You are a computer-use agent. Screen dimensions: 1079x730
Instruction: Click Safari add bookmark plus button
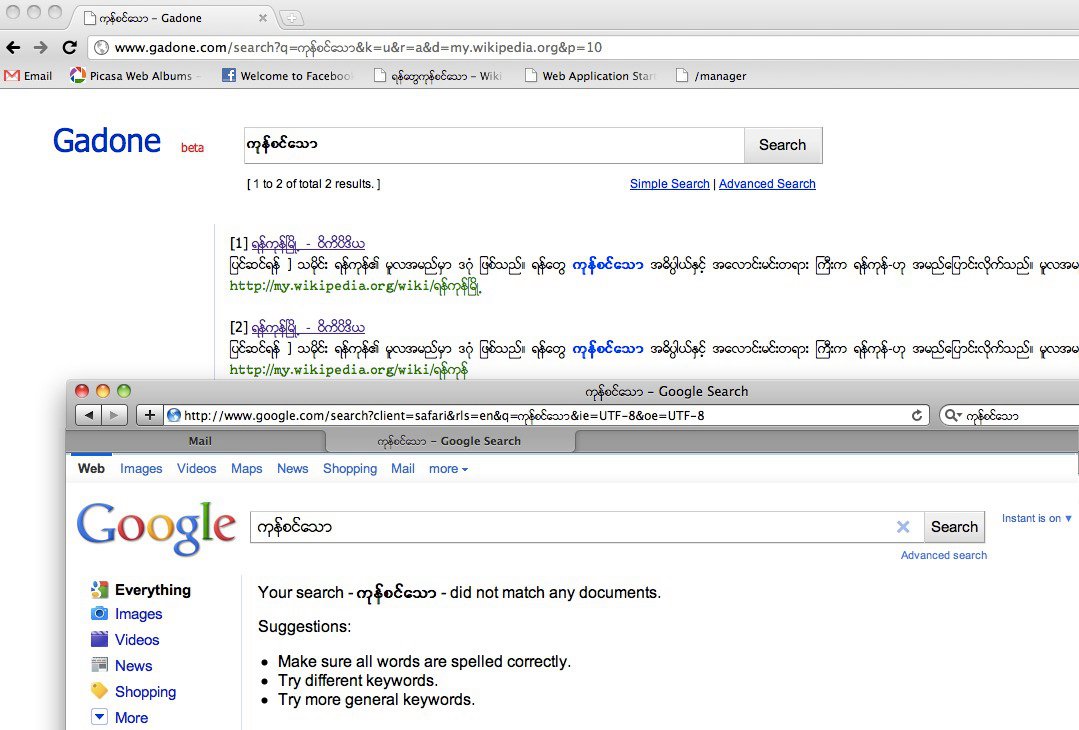(x=149, y=415)
